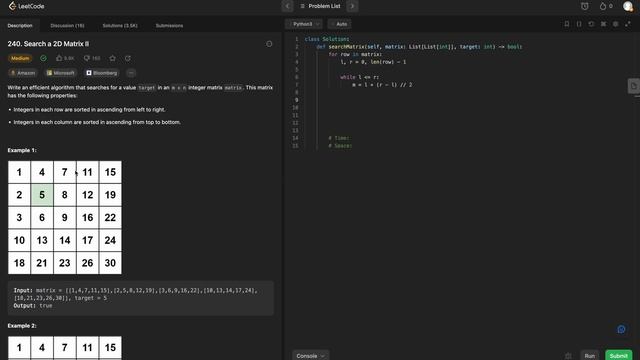The width and height of the screenshot is (640, 360).
Task: Click the debugger icon beside Run
Action: coord(568,356)
